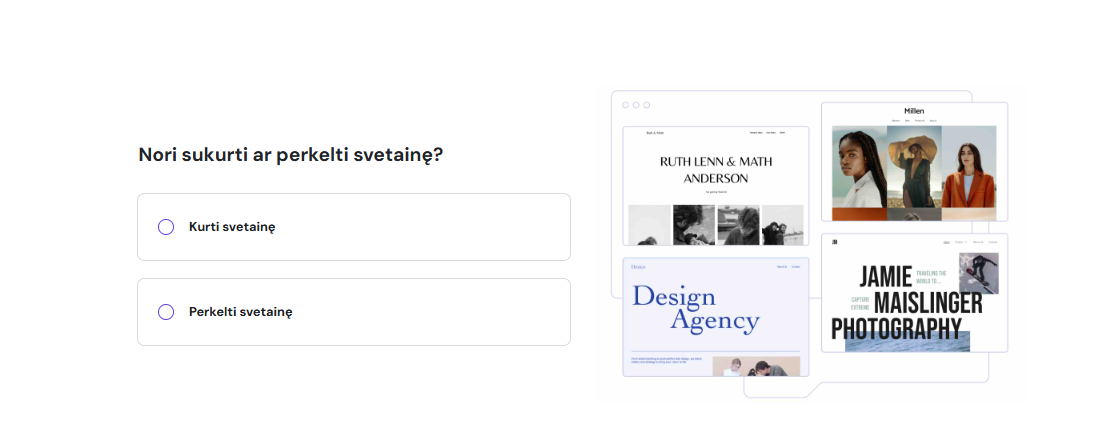
Task: Select the "Perkelti svetainę" radio button
Action: click(x=166, y=312)
